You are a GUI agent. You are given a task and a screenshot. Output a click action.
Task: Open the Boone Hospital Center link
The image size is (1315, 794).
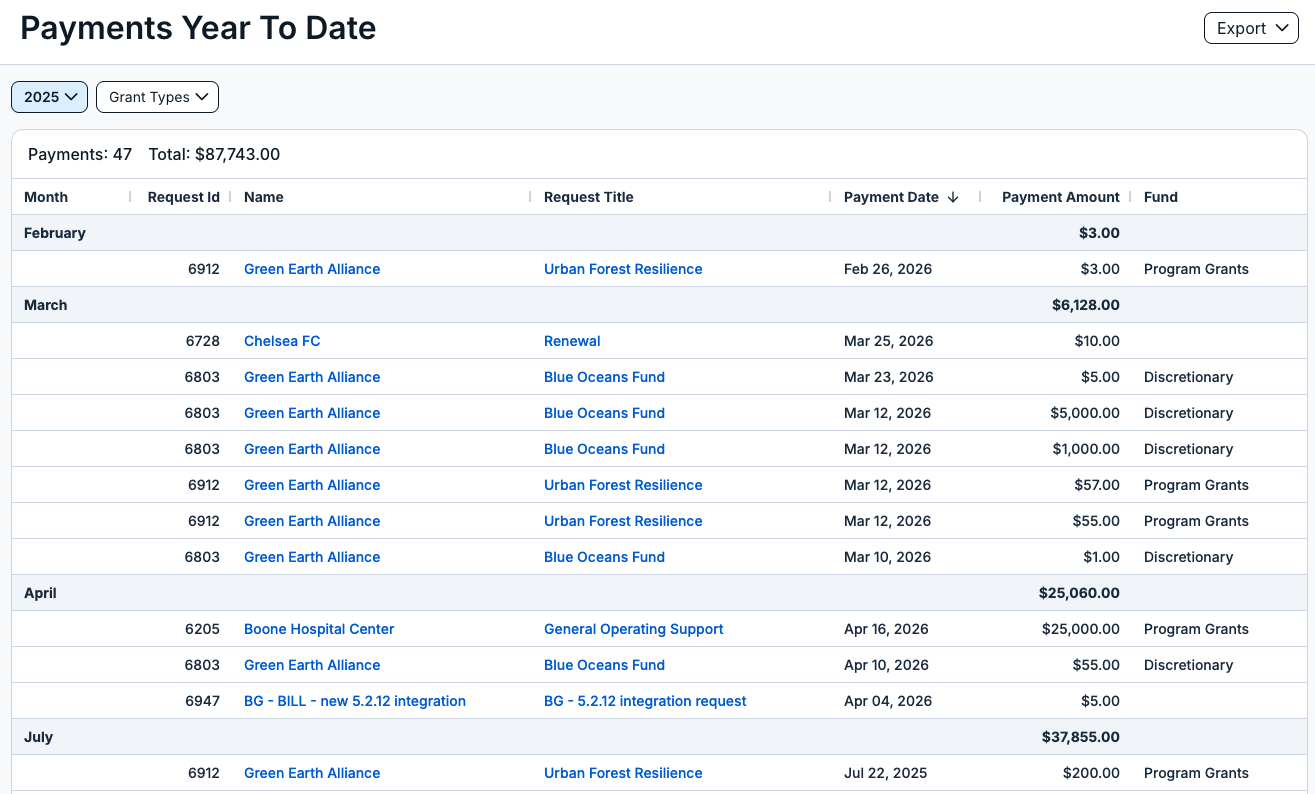[319, 629]
